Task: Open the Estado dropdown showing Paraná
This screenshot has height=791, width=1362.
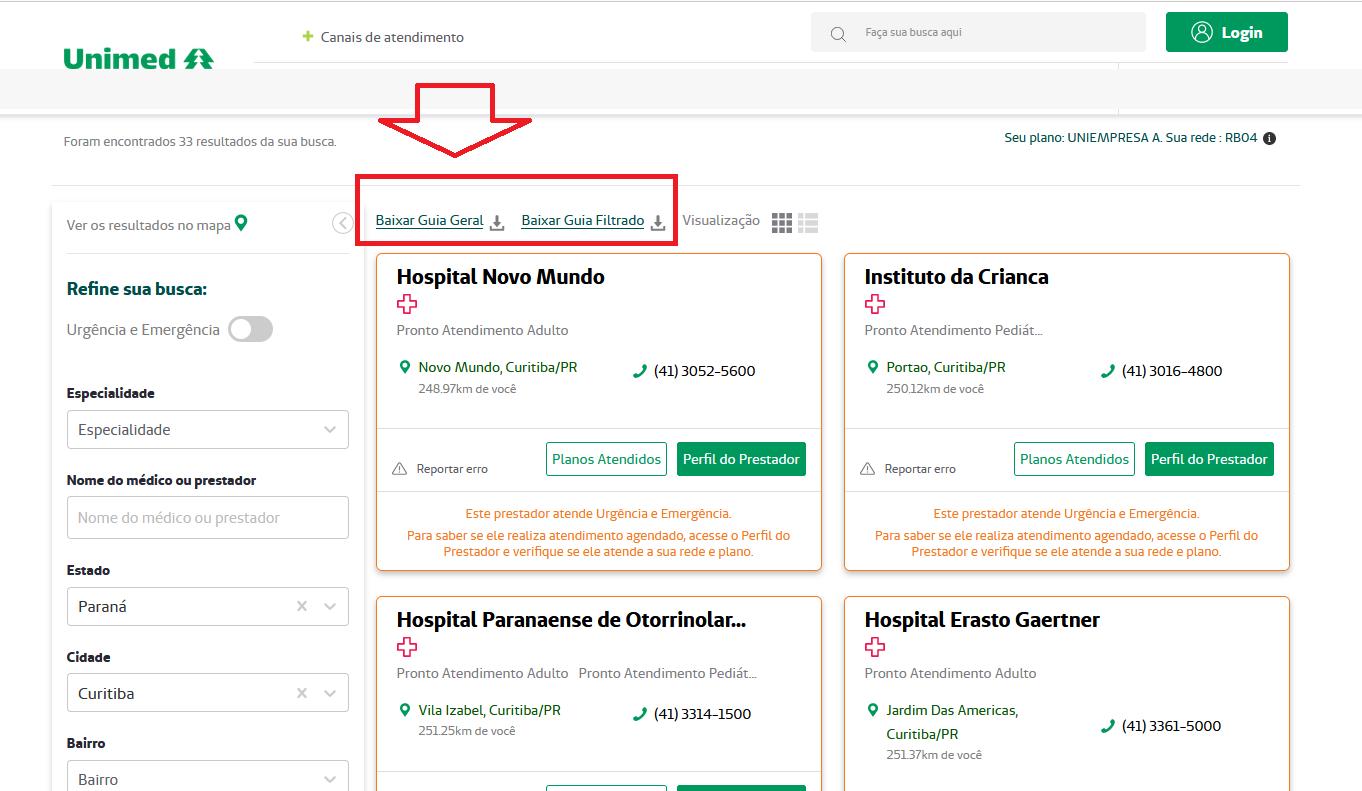Action: click(208, 606)
